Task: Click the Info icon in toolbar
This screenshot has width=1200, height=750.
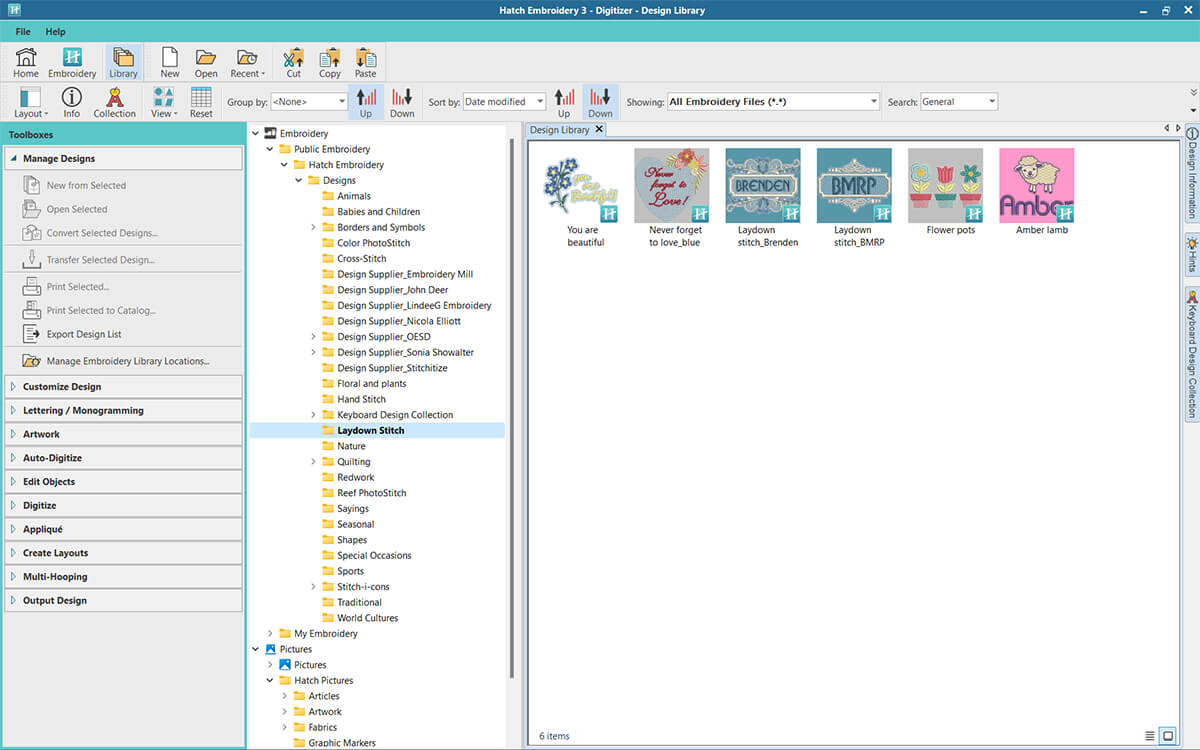Action: pyautogui.click(x=72, y=102)
